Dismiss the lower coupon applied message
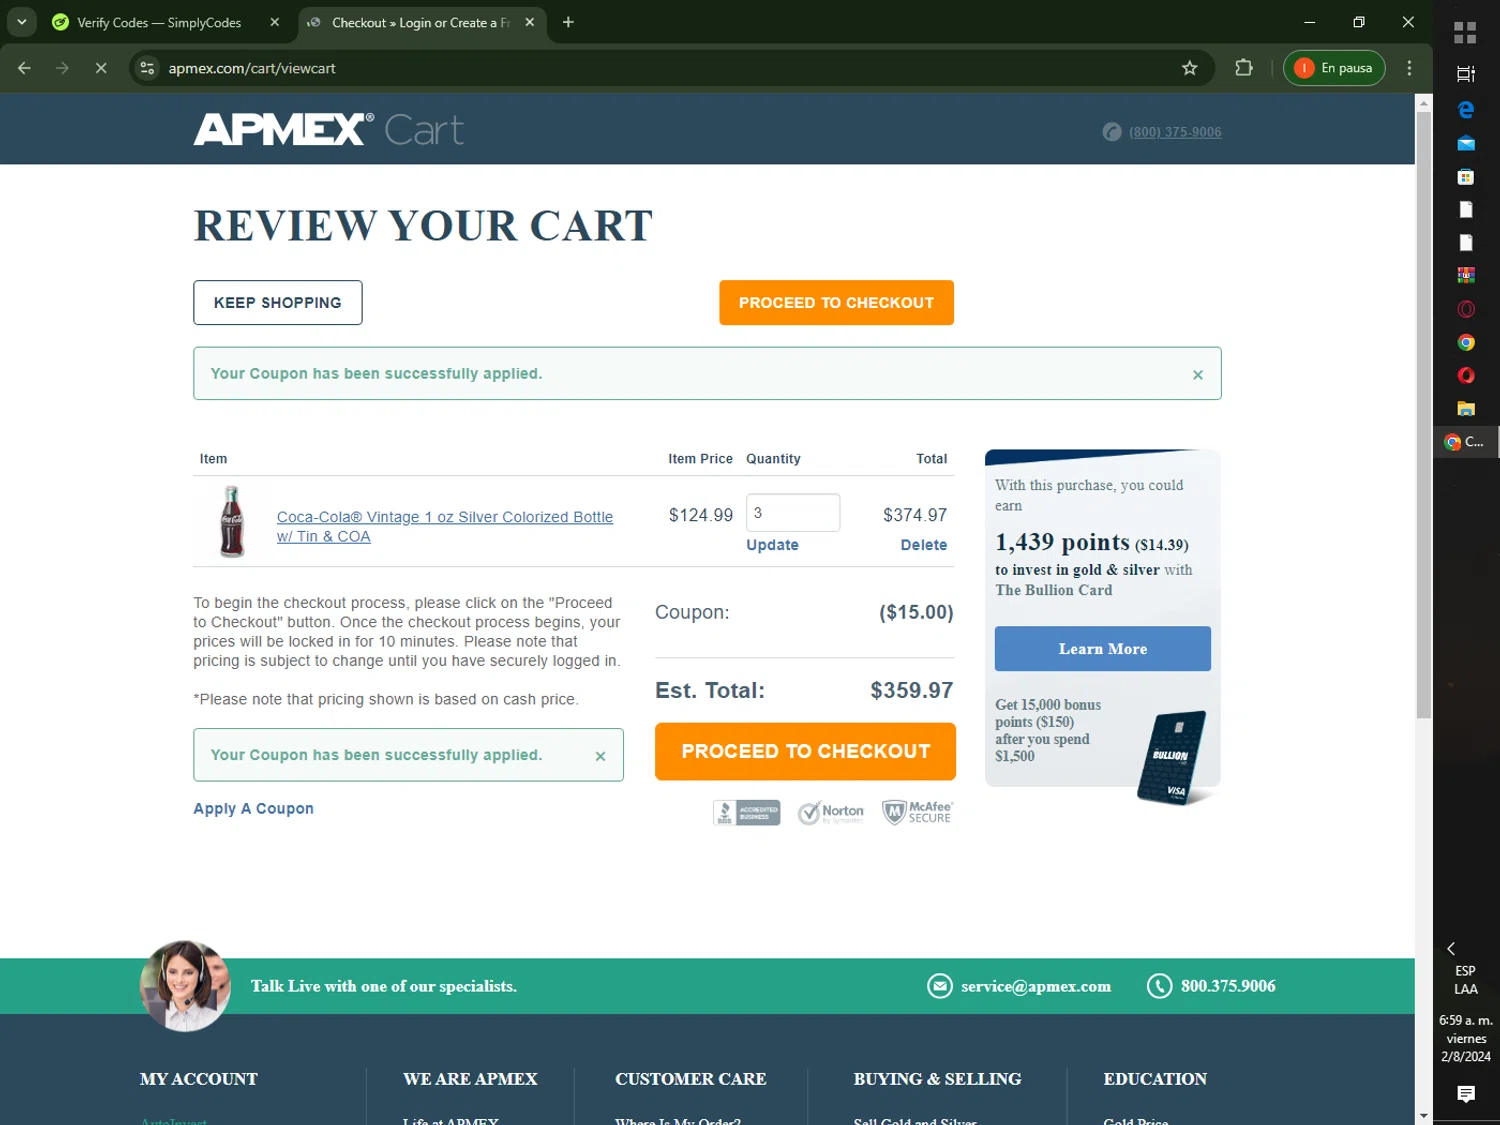 [x=600, y=756]
